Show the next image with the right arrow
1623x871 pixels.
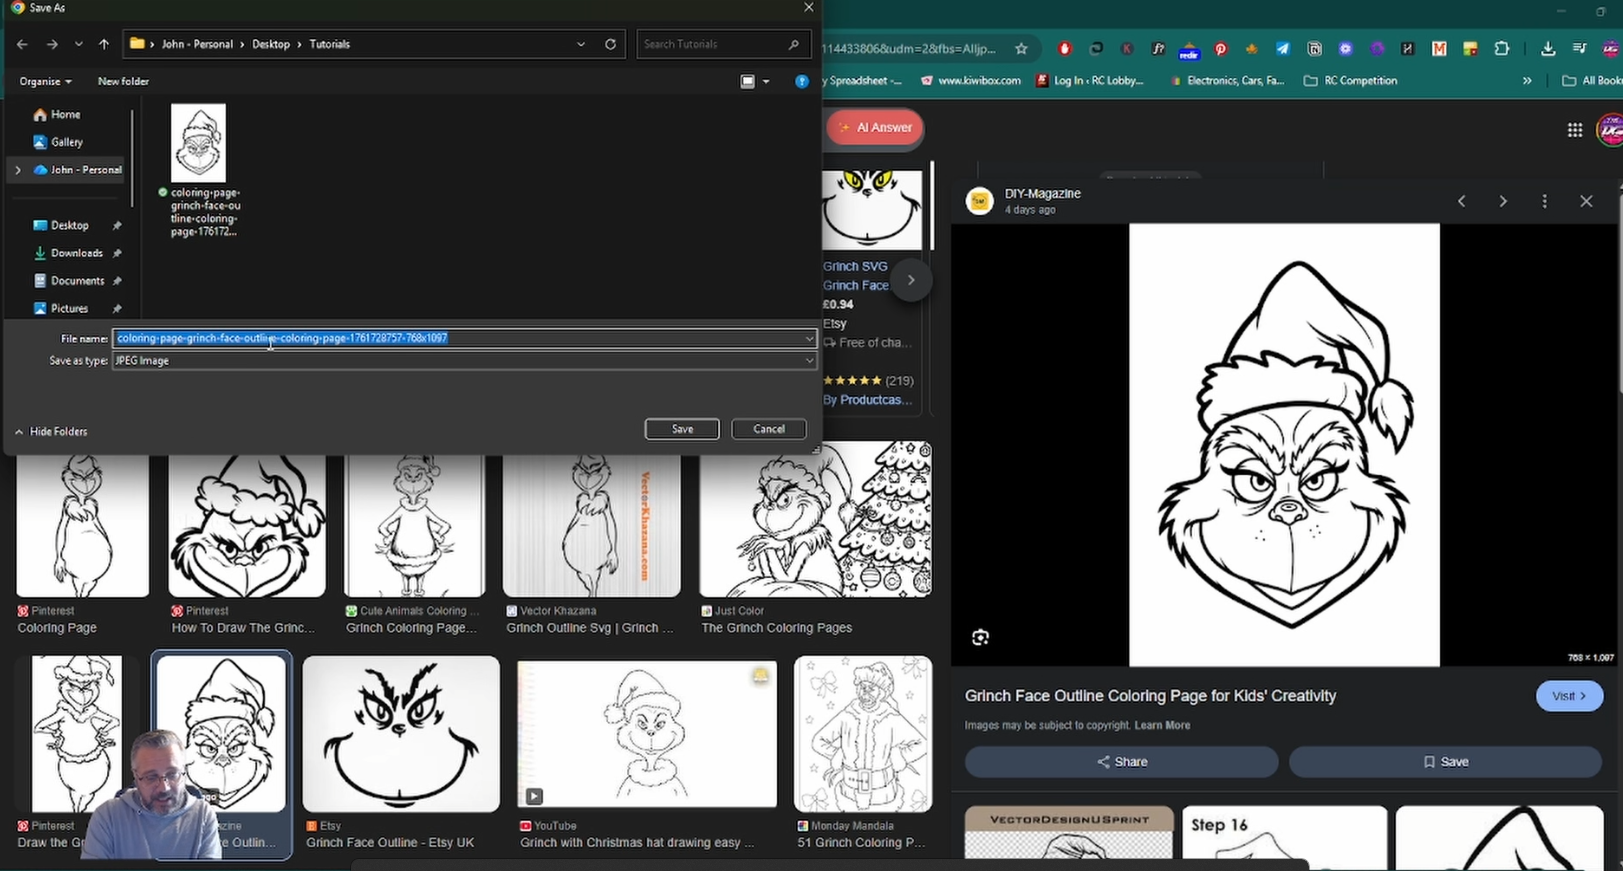(1502, 201)
